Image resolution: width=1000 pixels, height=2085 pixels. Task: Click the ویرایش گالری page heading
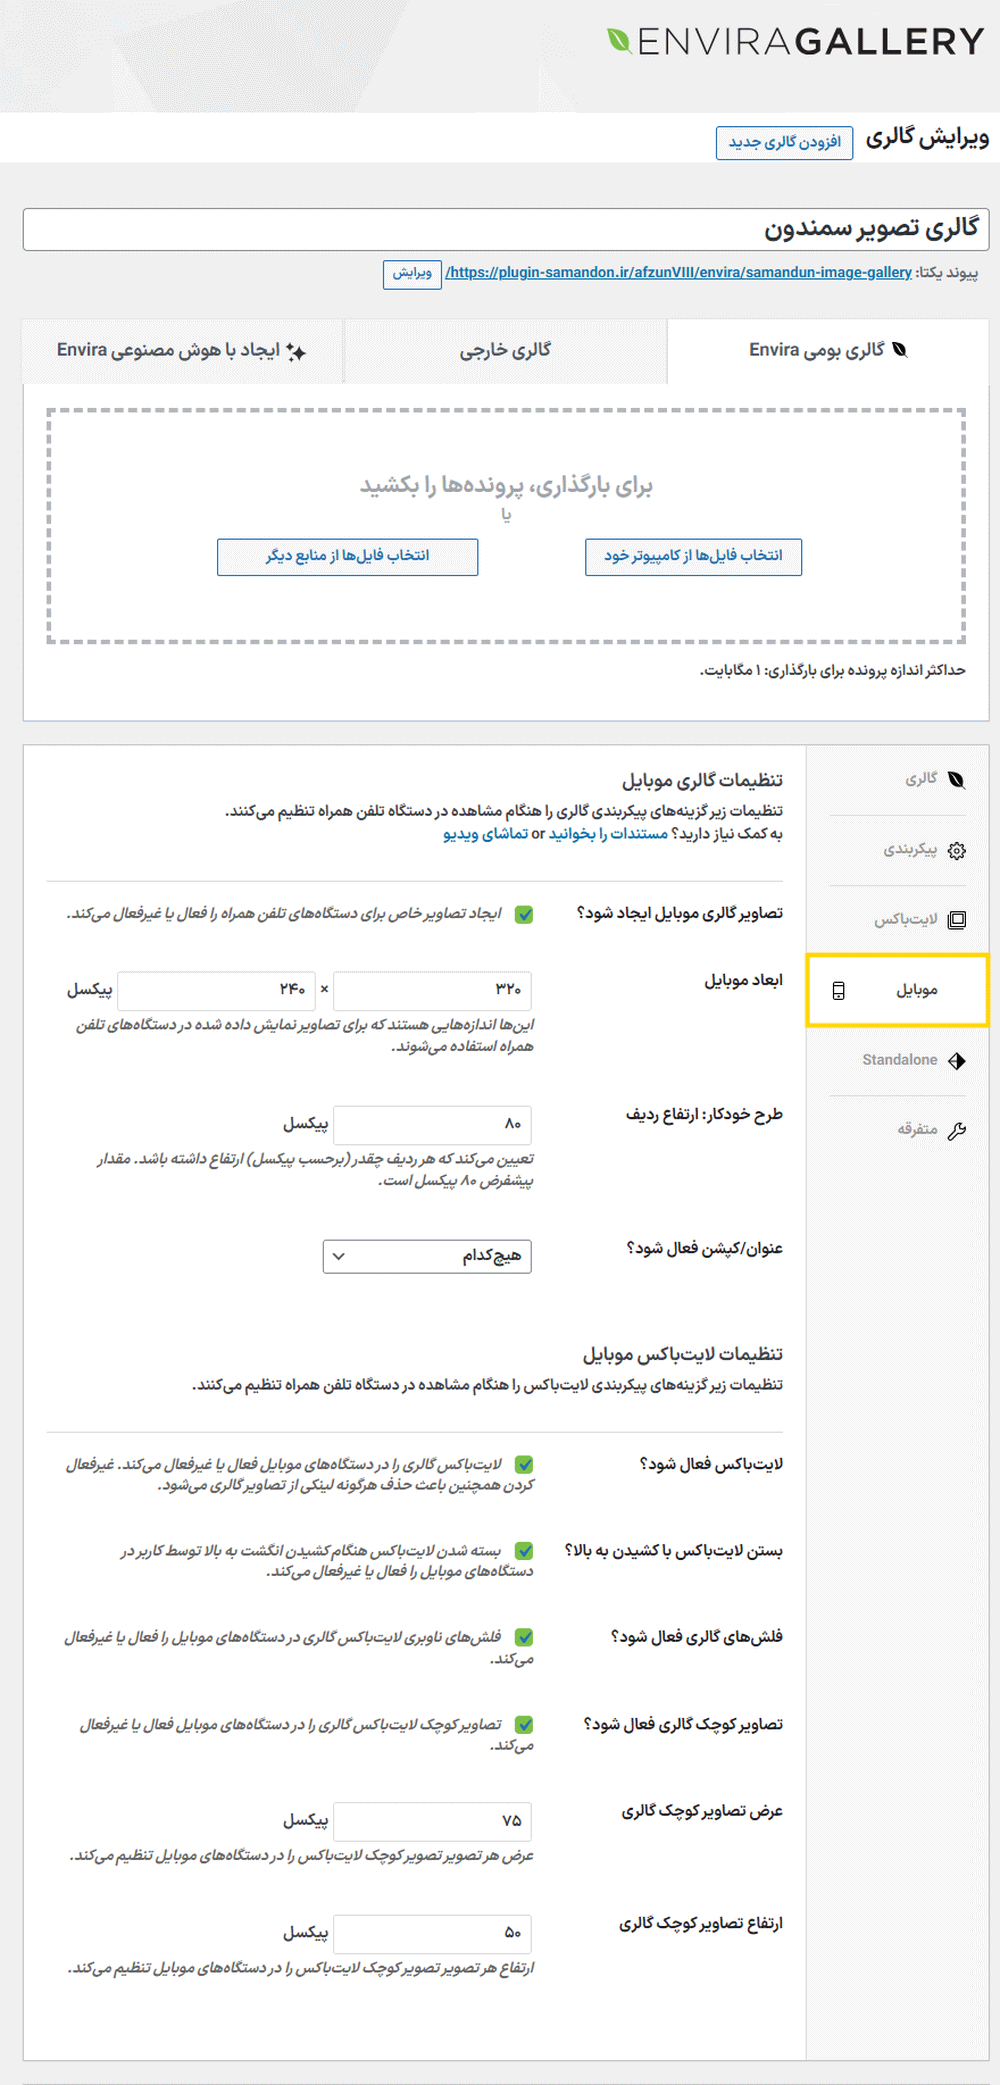tap(927, 138)
